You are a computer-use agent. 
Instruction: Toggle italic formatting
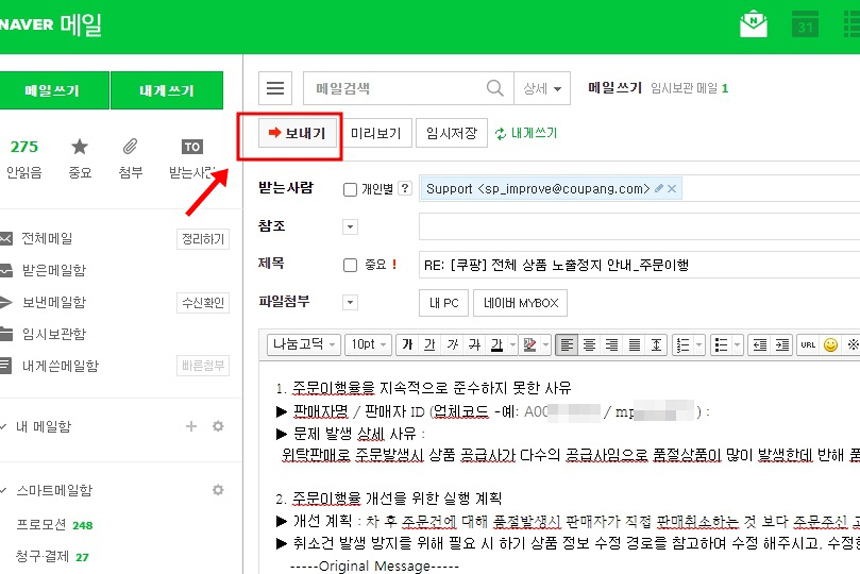pyautogui.click(x=452, y=345)
